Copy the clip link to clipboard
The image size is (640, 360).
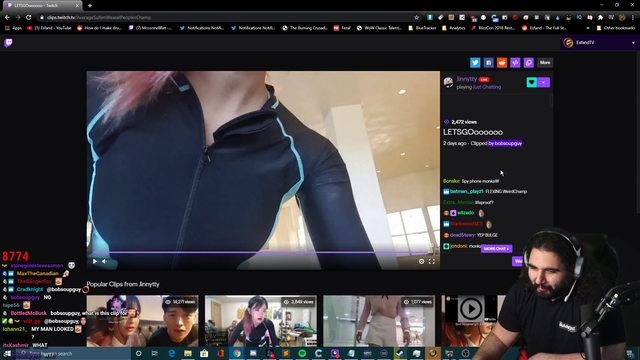tap(529, 62)
